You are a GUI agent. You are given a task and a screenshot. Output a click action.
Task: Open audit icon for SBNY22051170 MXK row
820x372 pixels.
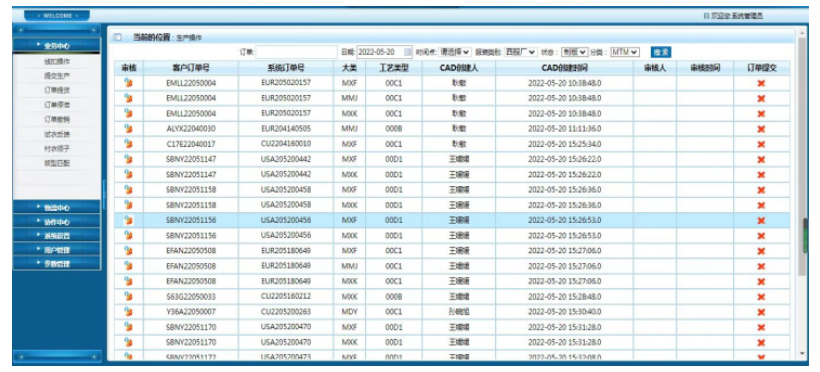click(128, 342)
